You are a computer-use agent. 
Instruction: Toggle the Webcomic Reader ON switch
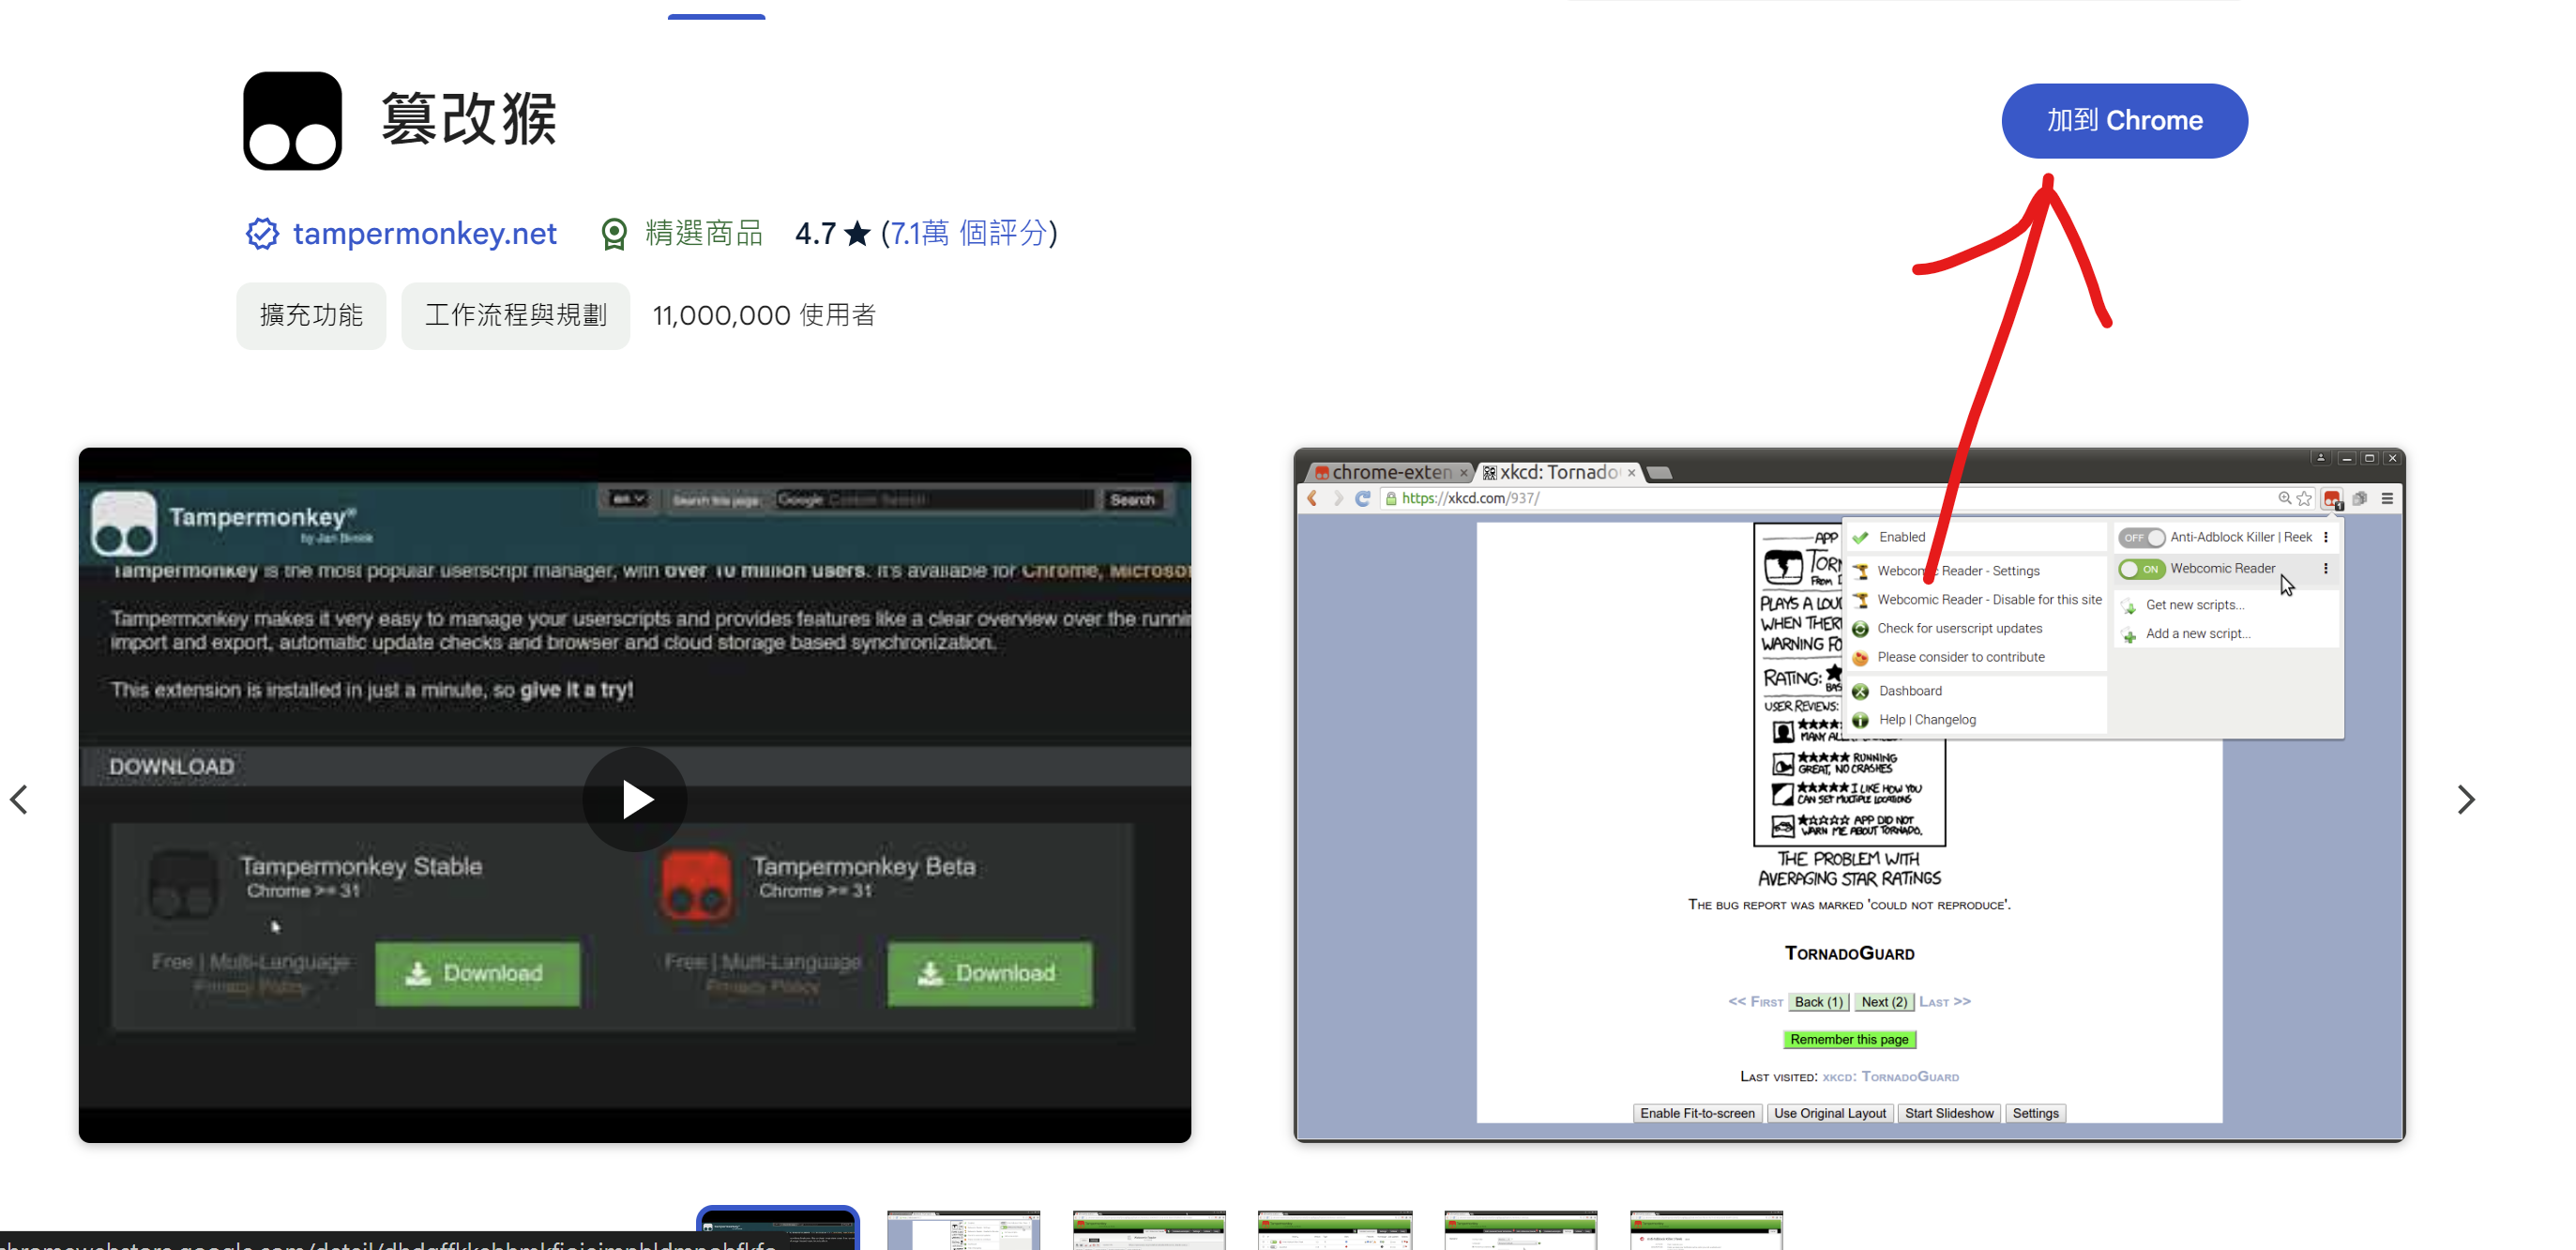click(2140, 569)
